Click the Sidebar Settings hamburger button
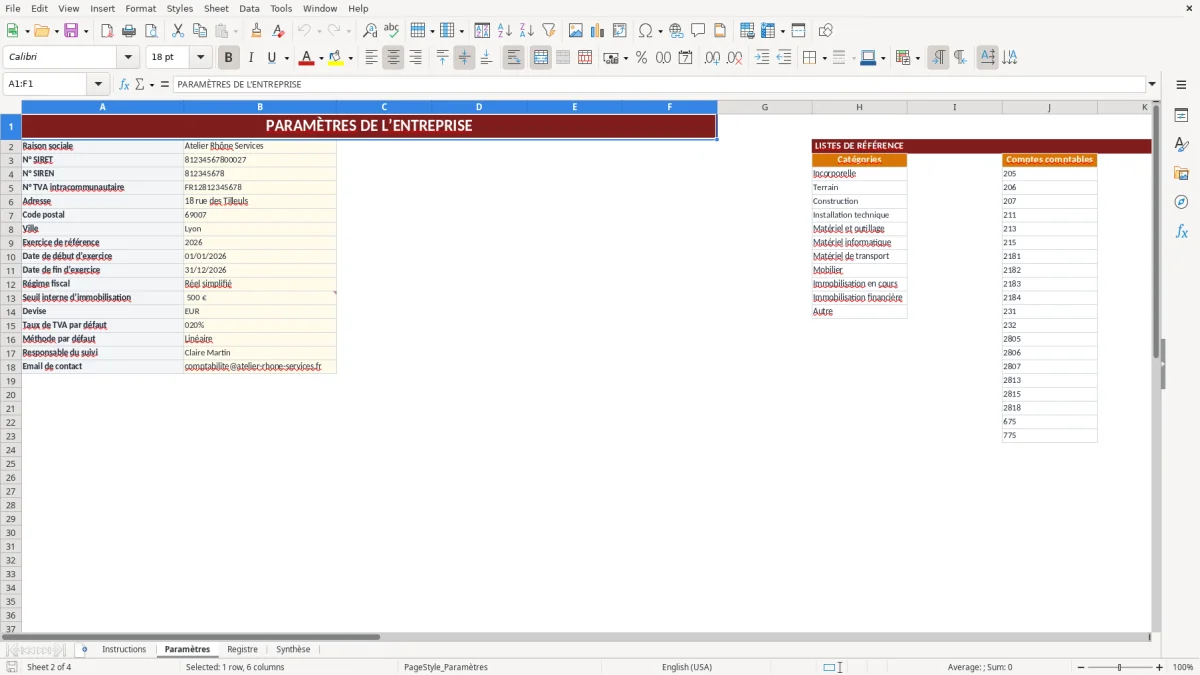 [x=1181, y=87]
